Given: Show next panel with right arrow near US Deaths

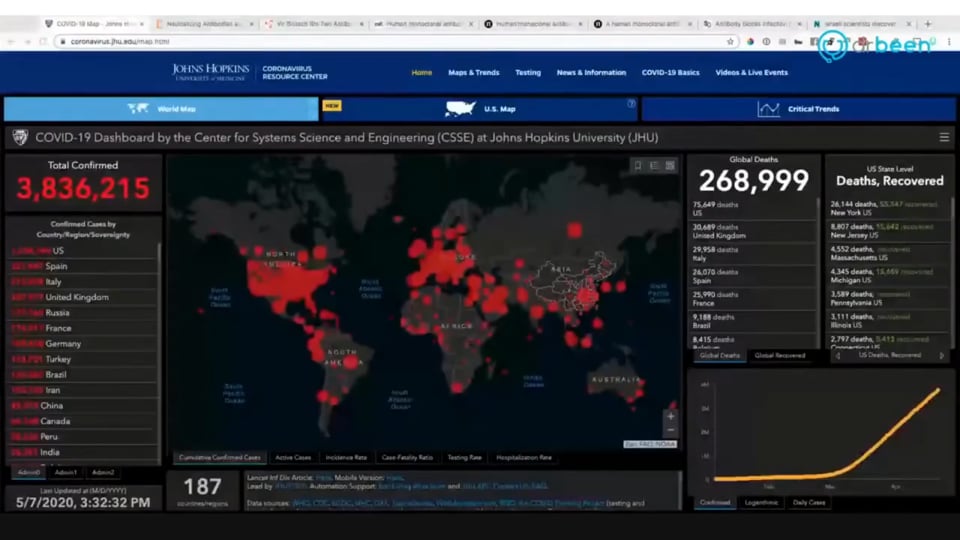Looking at the screenshot, I should (x=942, y=356).
